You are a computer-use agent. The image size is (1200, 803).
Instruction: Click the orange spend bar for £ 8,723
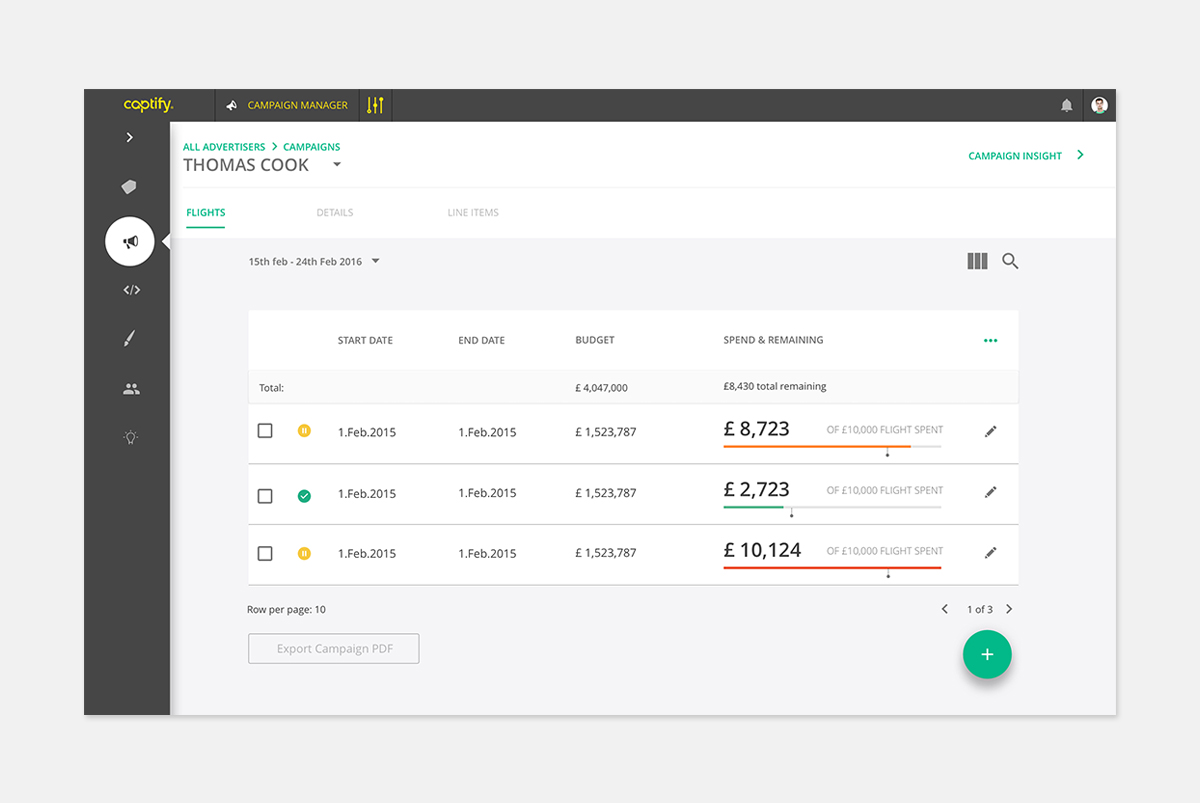[x=817, y=446]
